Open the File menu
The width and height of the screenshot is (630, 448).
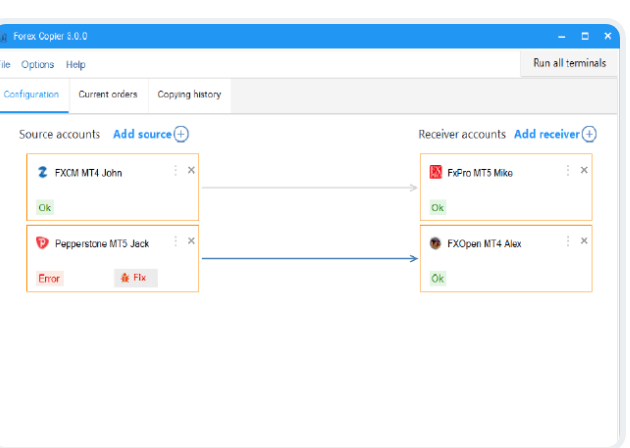coord(5,65)
